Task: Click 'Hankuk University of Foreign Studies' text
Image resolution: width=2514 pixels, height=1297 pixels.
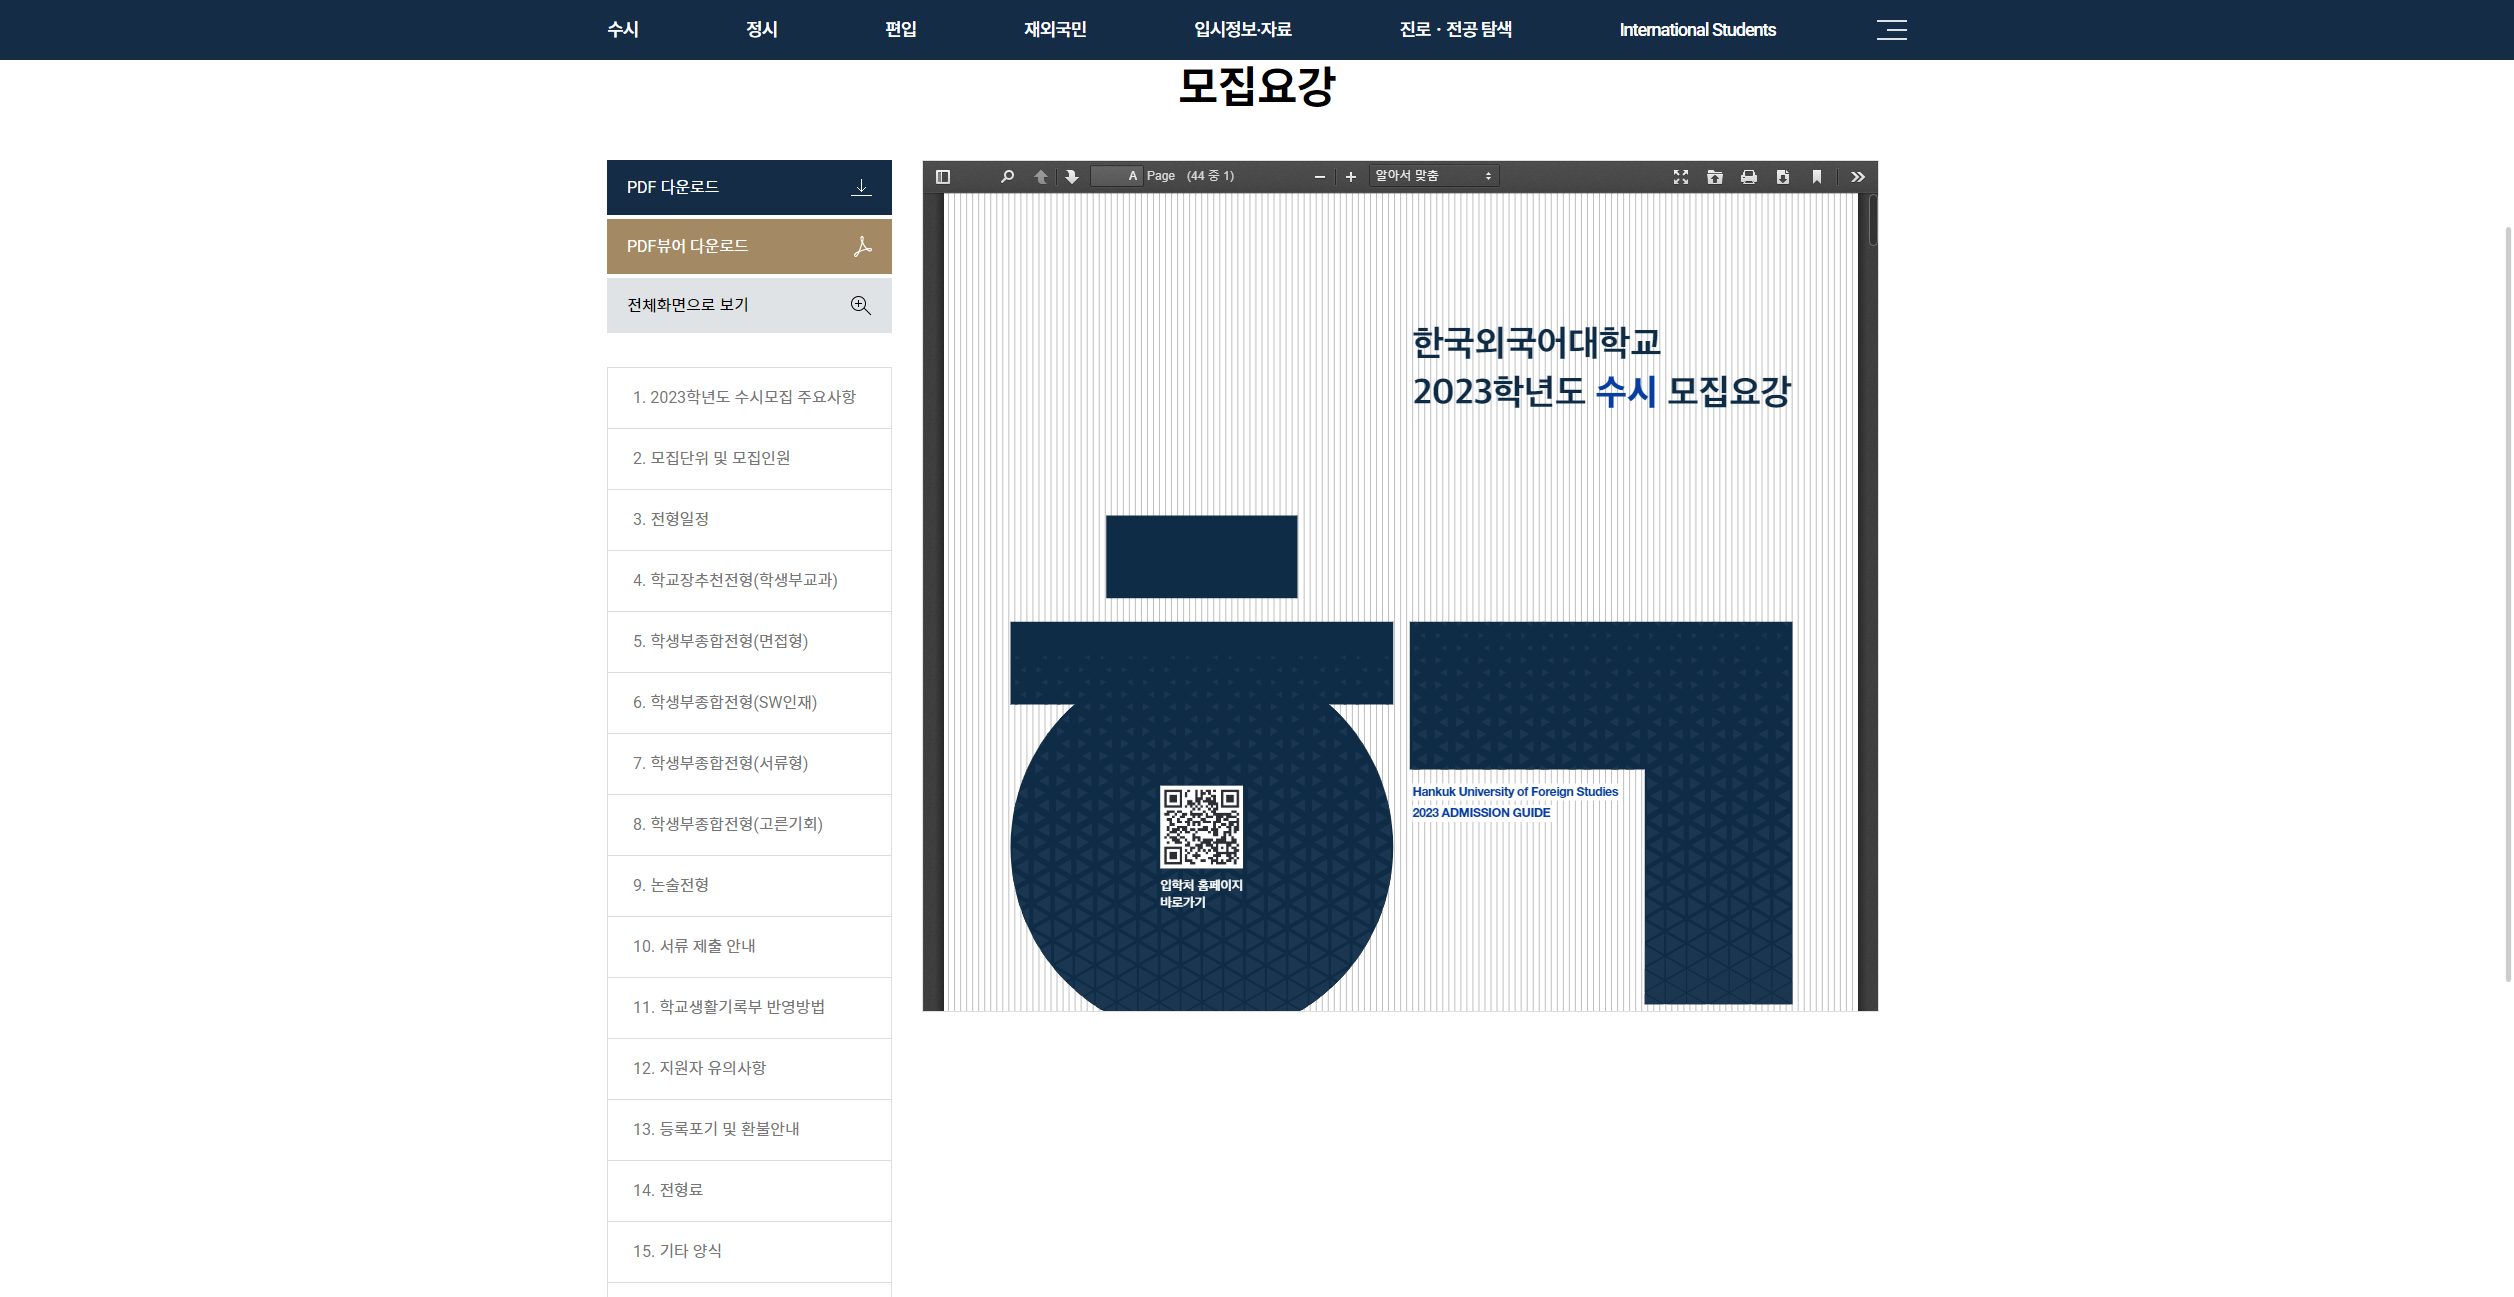Action: (x=1515, y=792)
